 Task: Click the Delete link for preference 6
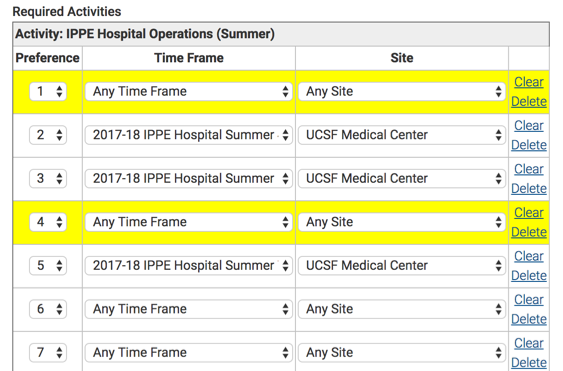click(529, 319)
